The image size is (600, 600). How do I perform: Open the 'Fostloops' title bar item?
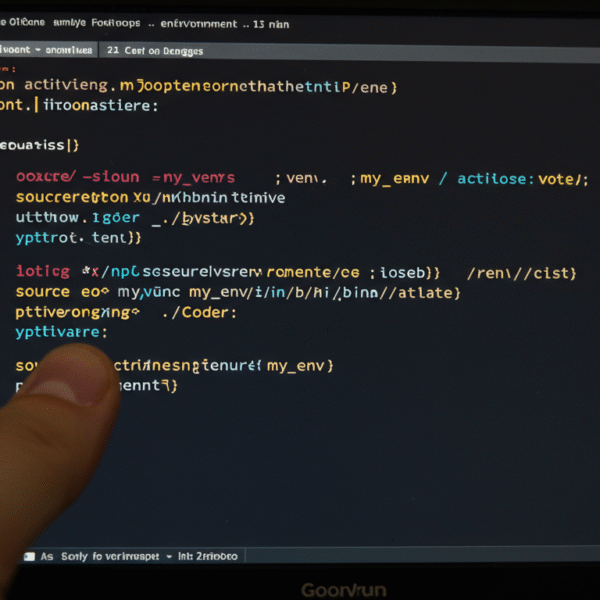115,23
